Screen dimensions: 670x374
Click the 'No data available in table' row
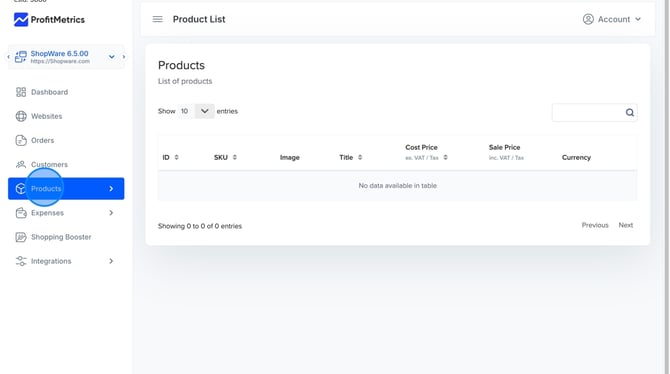click(397, 186)
